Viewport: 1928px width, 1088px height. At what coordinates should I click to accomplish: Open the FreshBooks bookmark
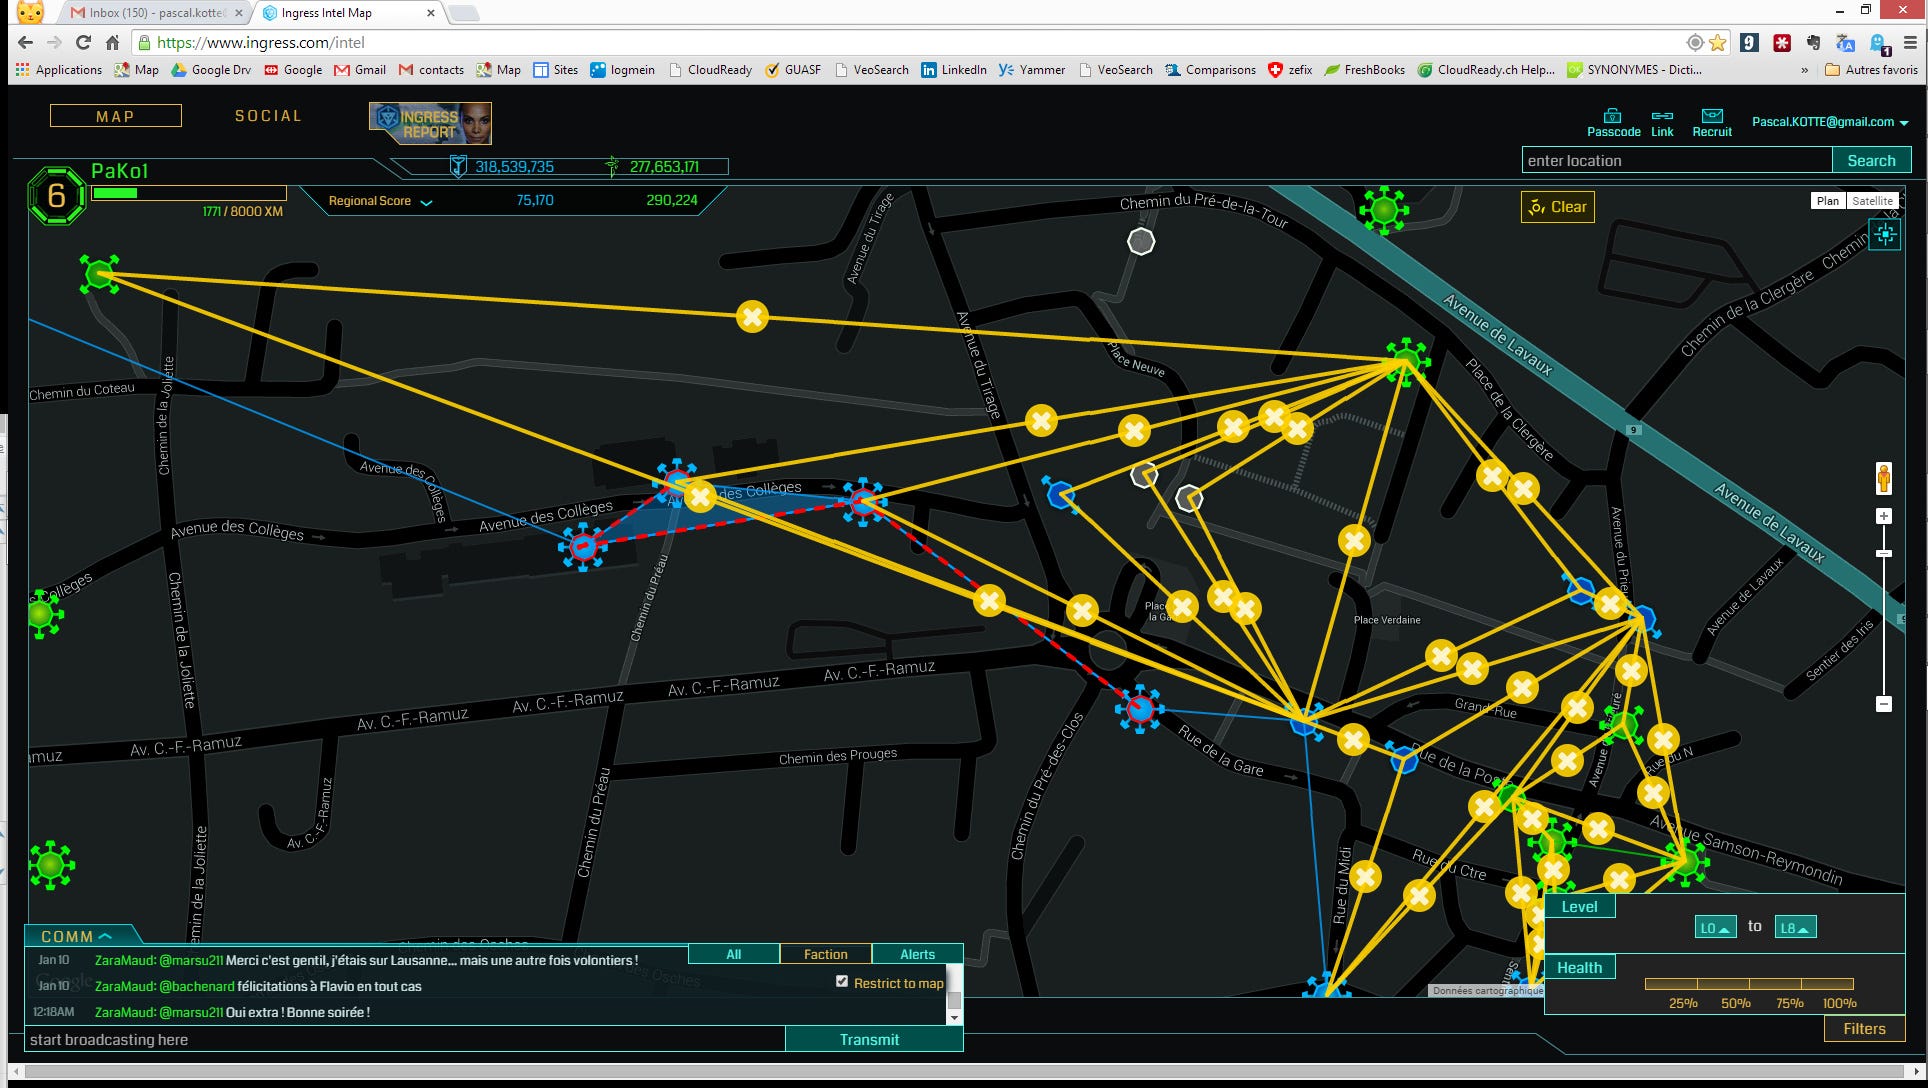pos(1364,70)
